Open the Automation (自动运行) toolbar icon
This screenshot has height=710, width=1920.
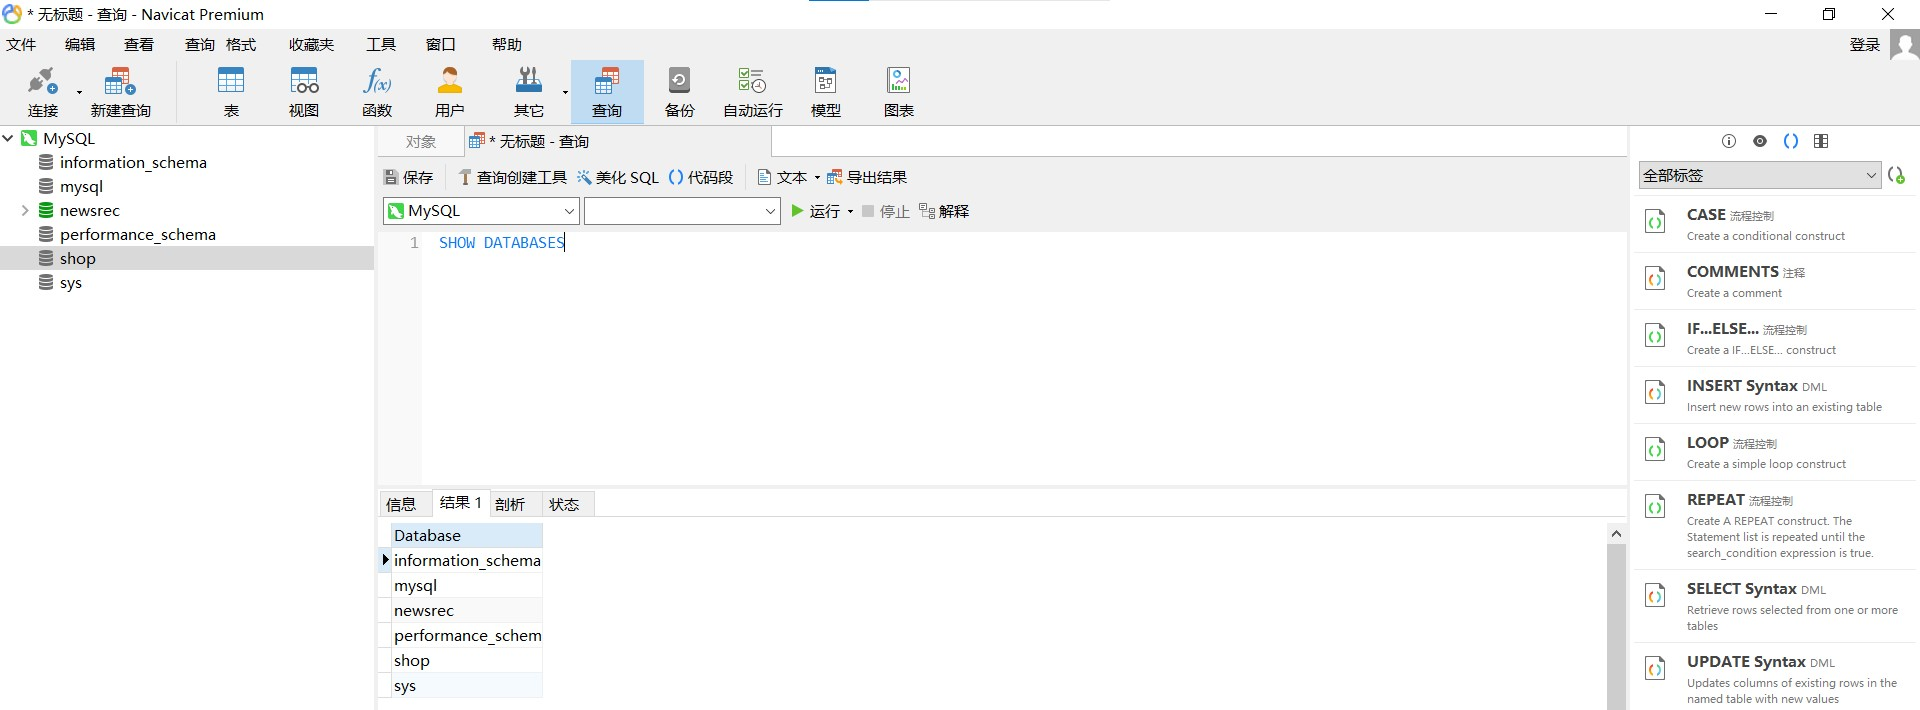click(752, 91)
